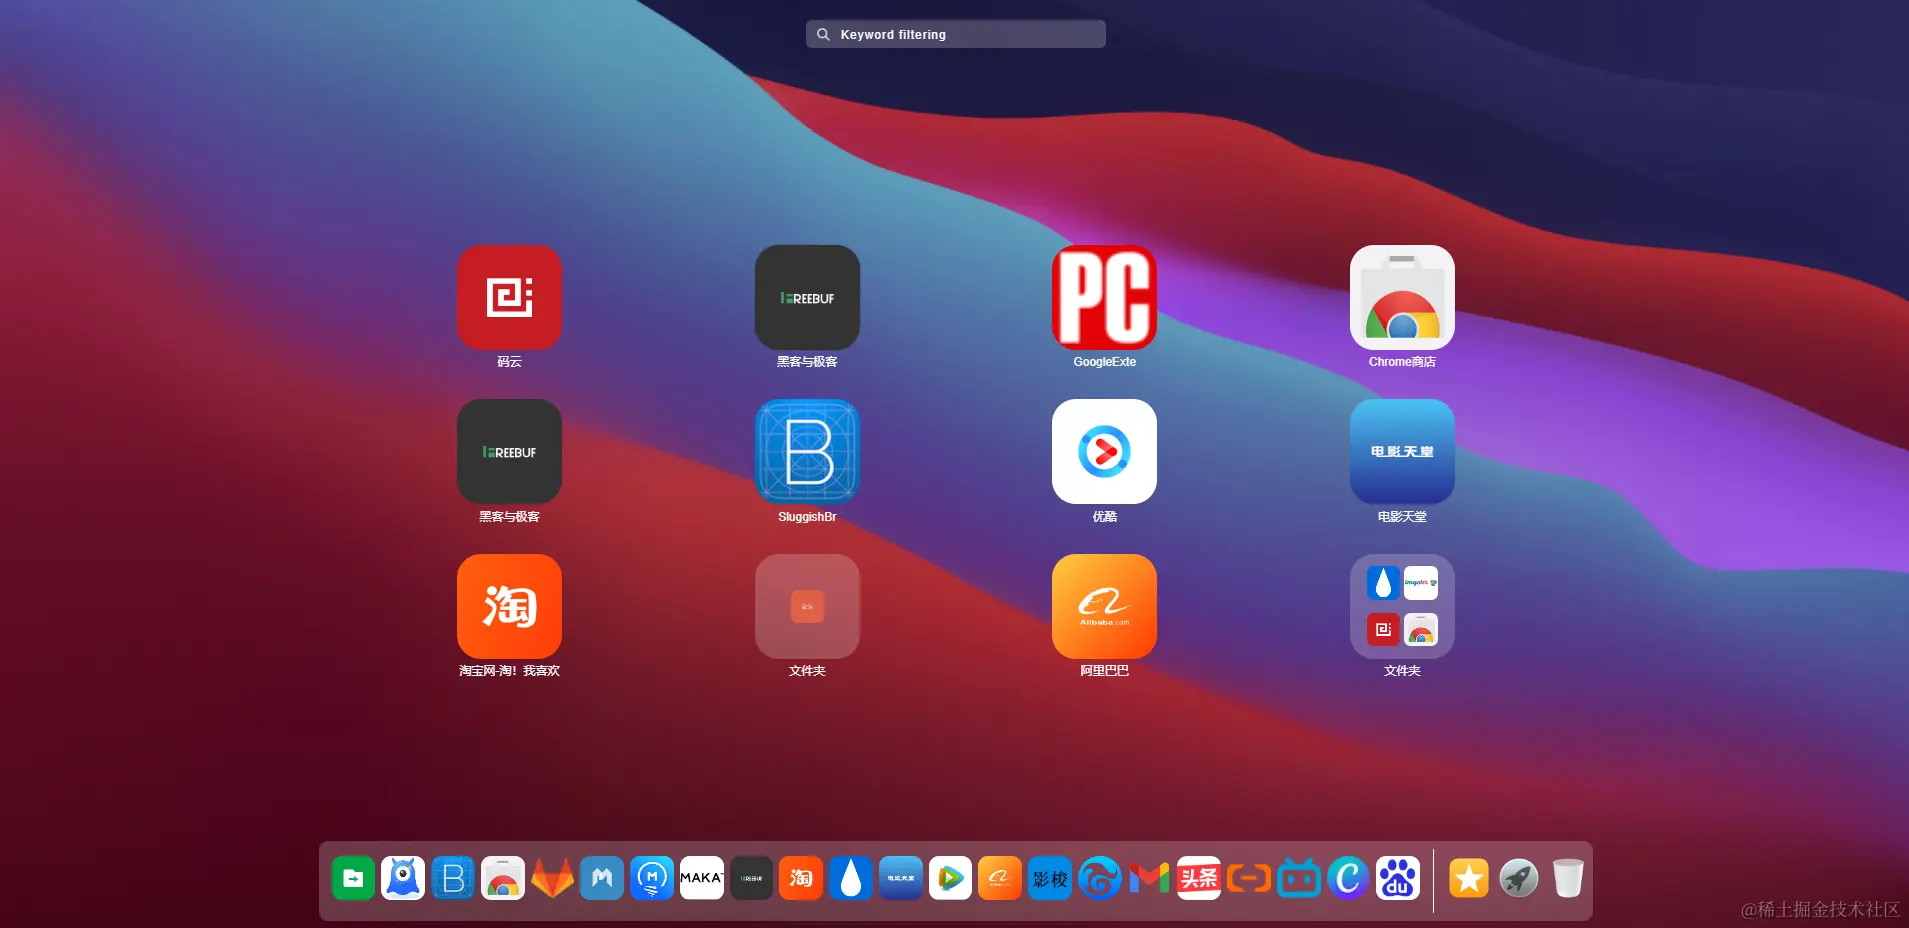Viewport: 1909px width, 928px height.
Task: Open the Trash icon in dock
Action: (x=1568, y=878)
